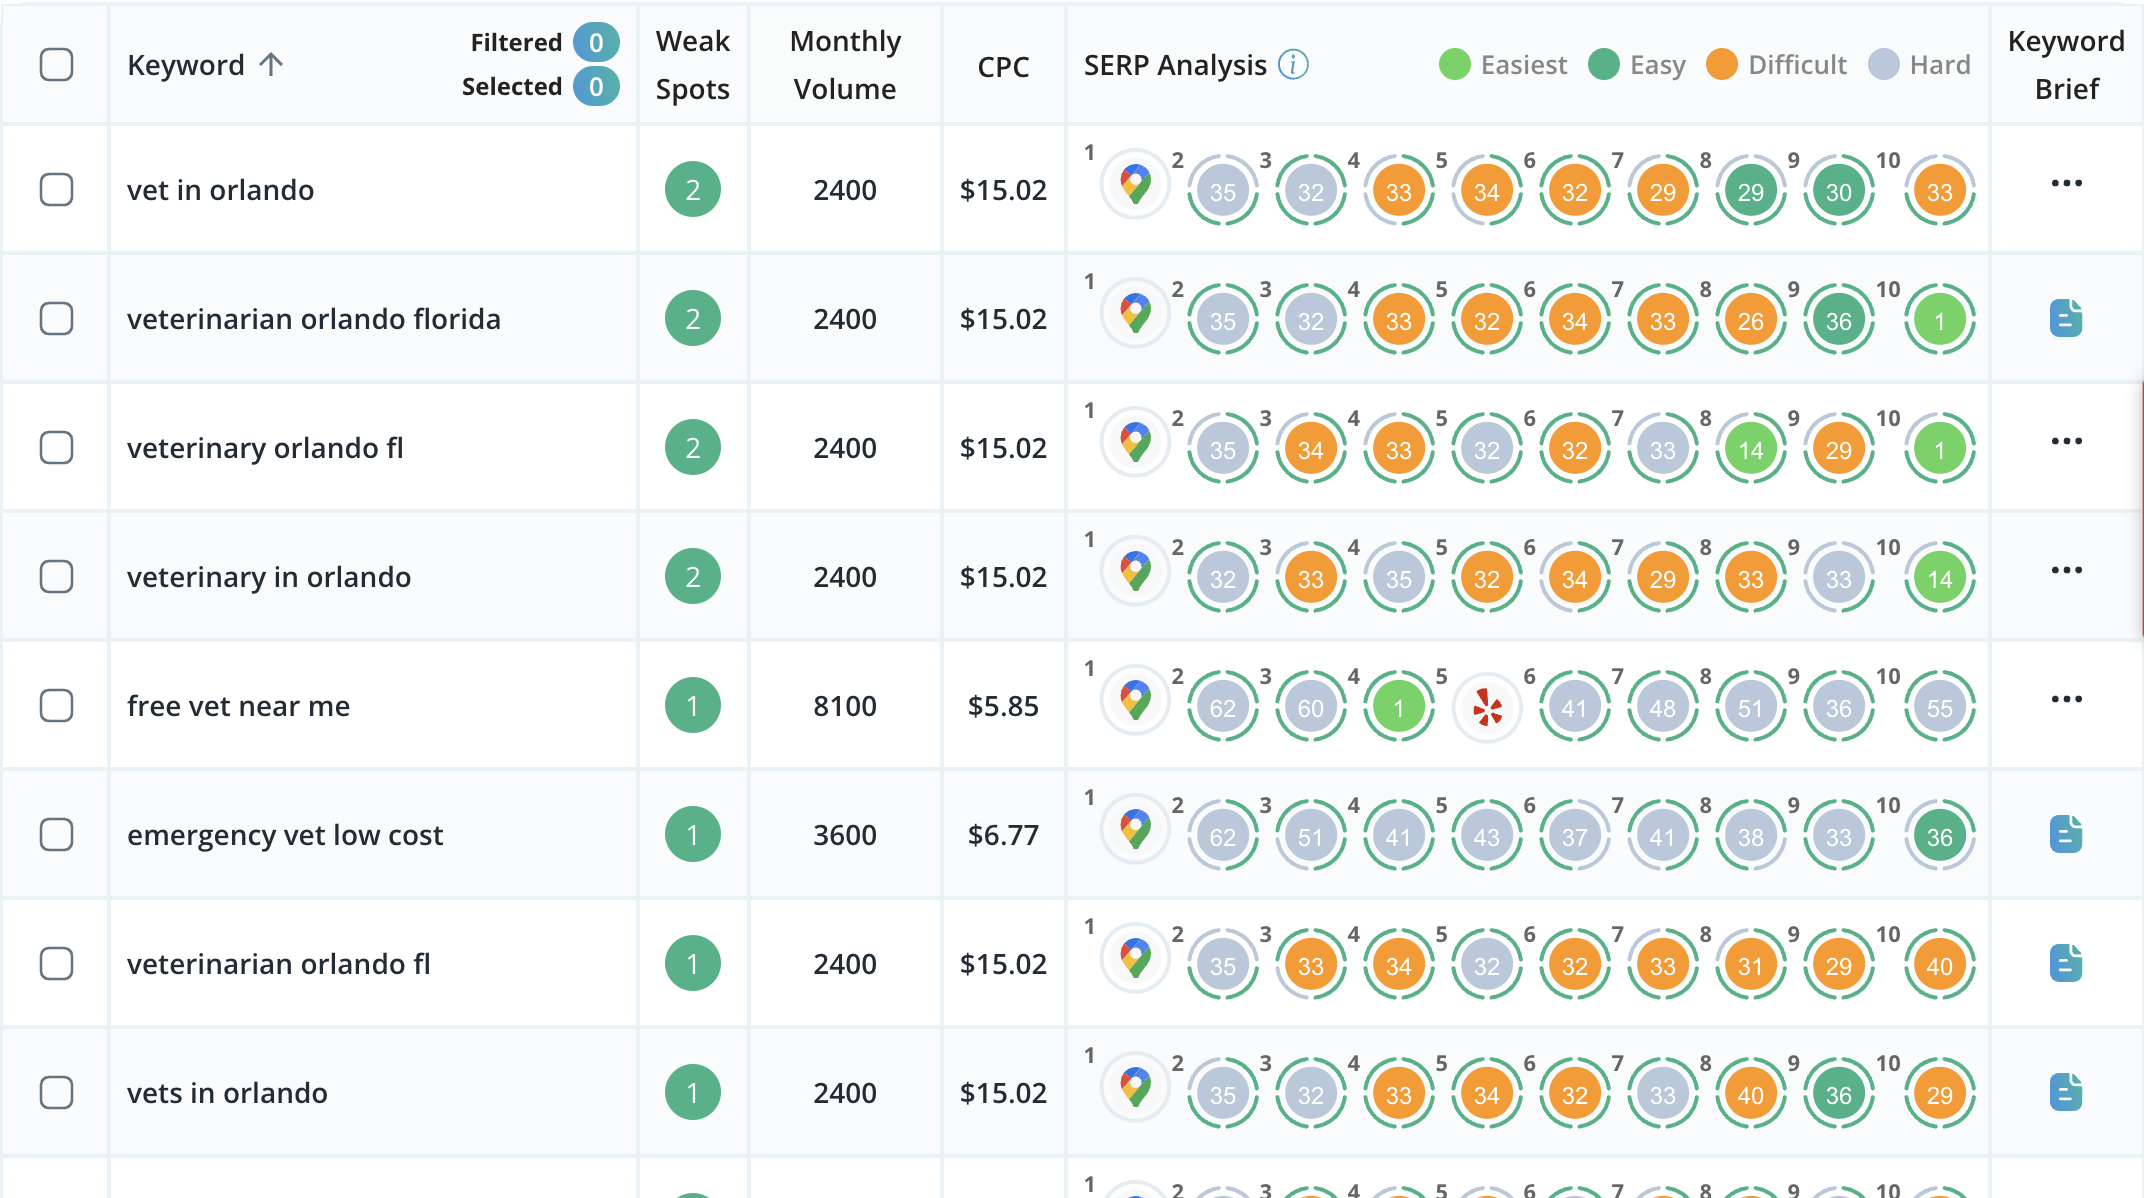2144x1198 pixels.
Task: Click the easiest green rank-10 circle for veterinarian orlando florida
Action: click(1938, 318)
